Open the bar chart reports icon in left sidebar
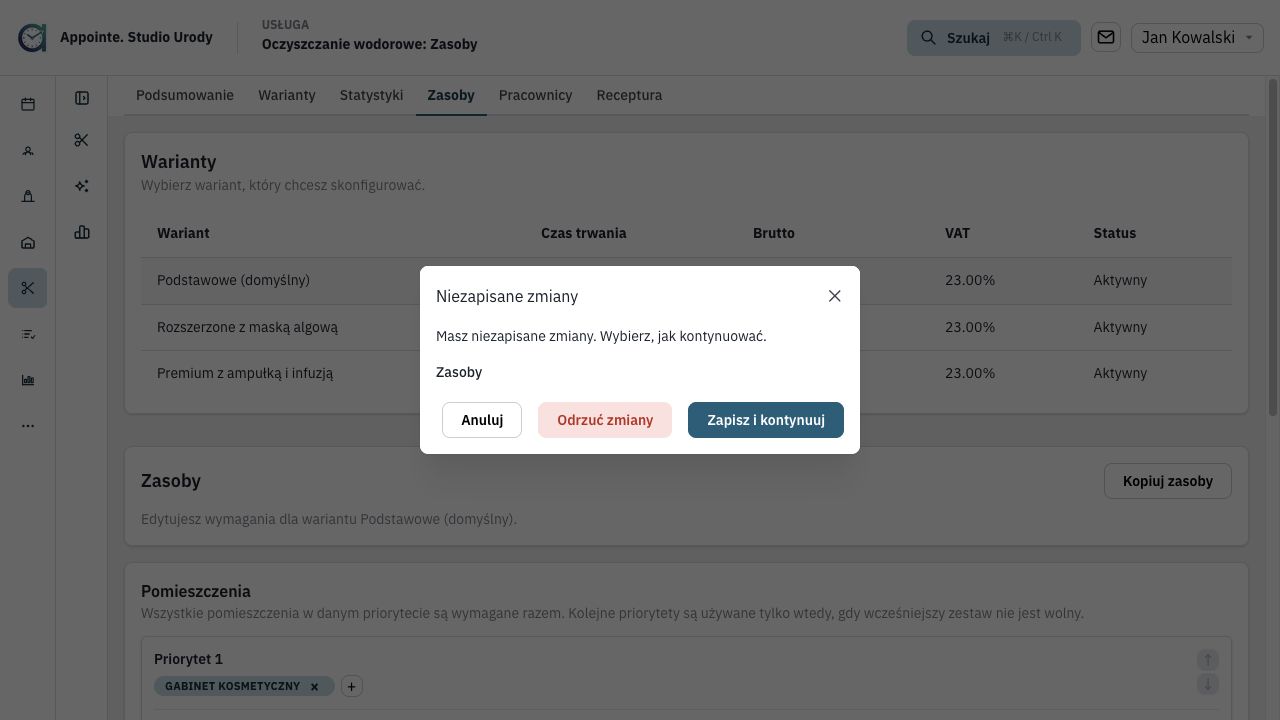The width and height of the screenshot is (1280, 720). coord(28,380)
